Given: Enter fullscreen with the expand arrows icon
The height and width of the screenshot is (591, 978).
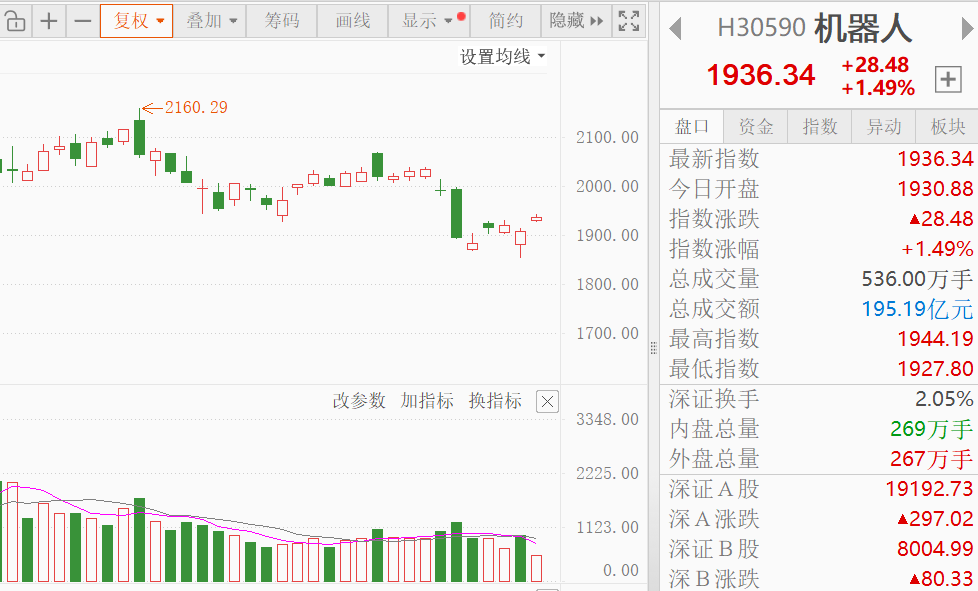Looking at the screenshot, I should click(x=628, y=20).
